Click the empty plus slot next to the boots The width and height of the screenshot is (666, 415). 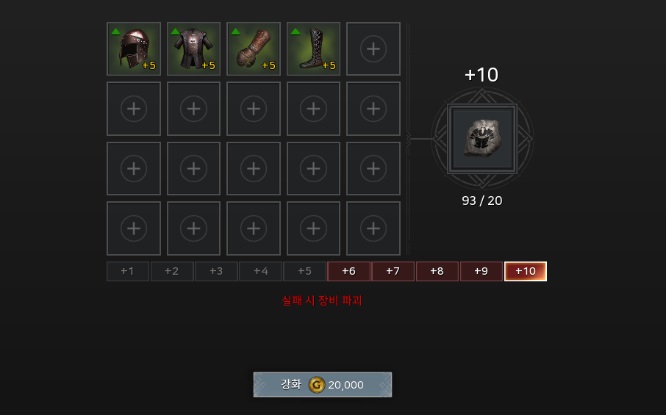click(x=373, y=49)
